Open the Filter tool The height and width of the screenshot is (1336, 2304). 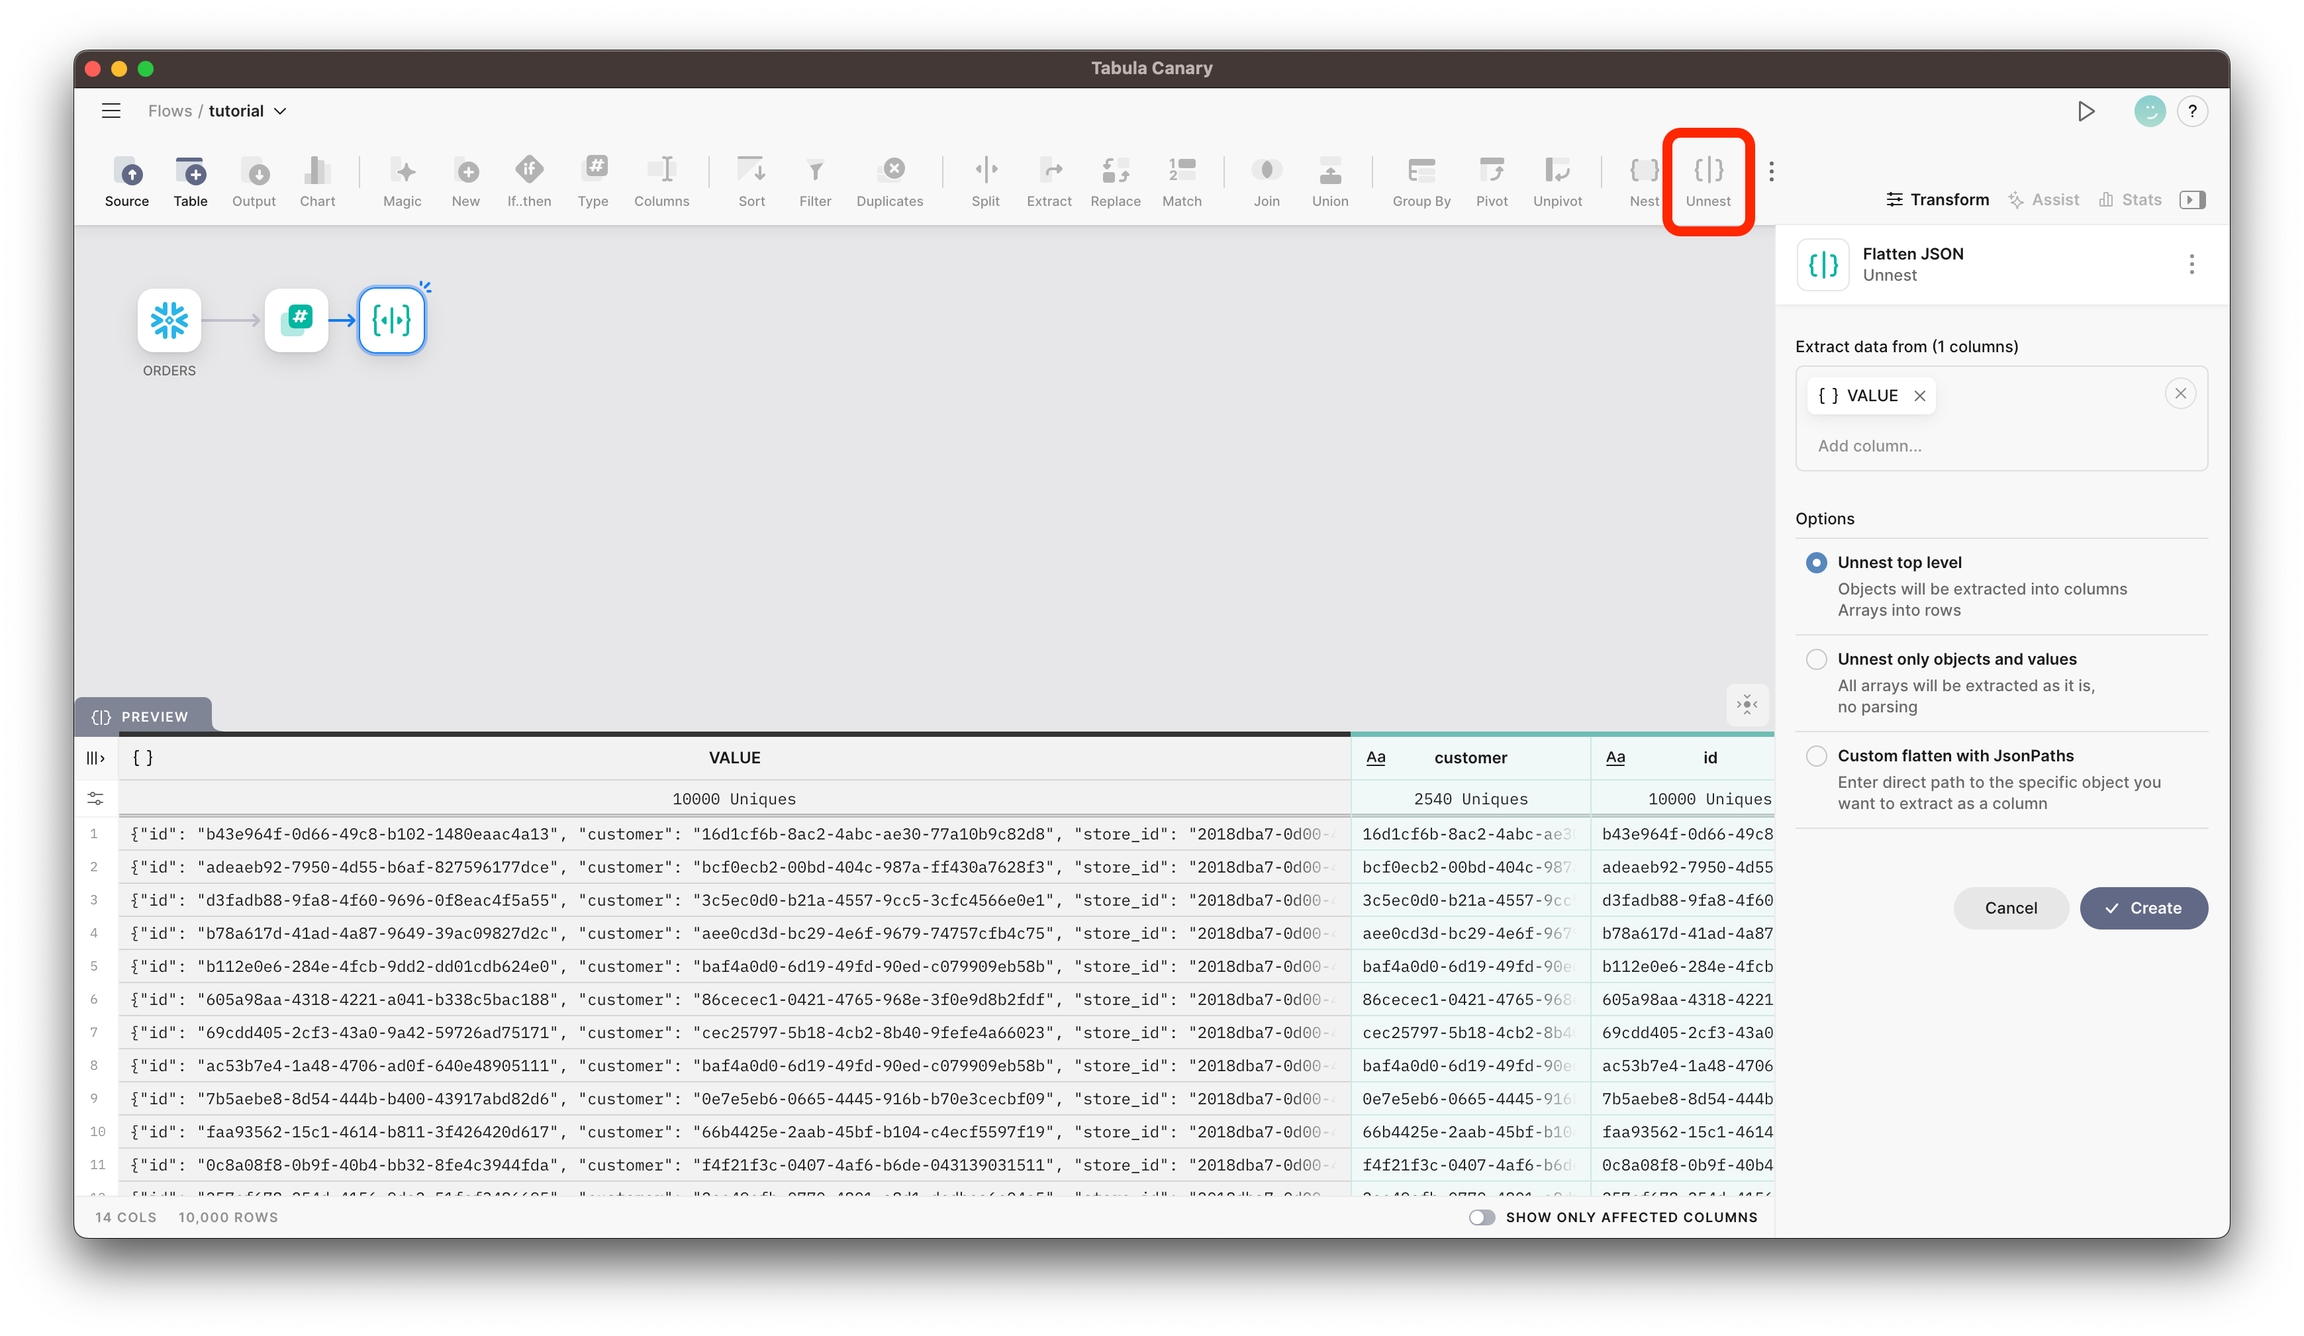tap(815, 180)
